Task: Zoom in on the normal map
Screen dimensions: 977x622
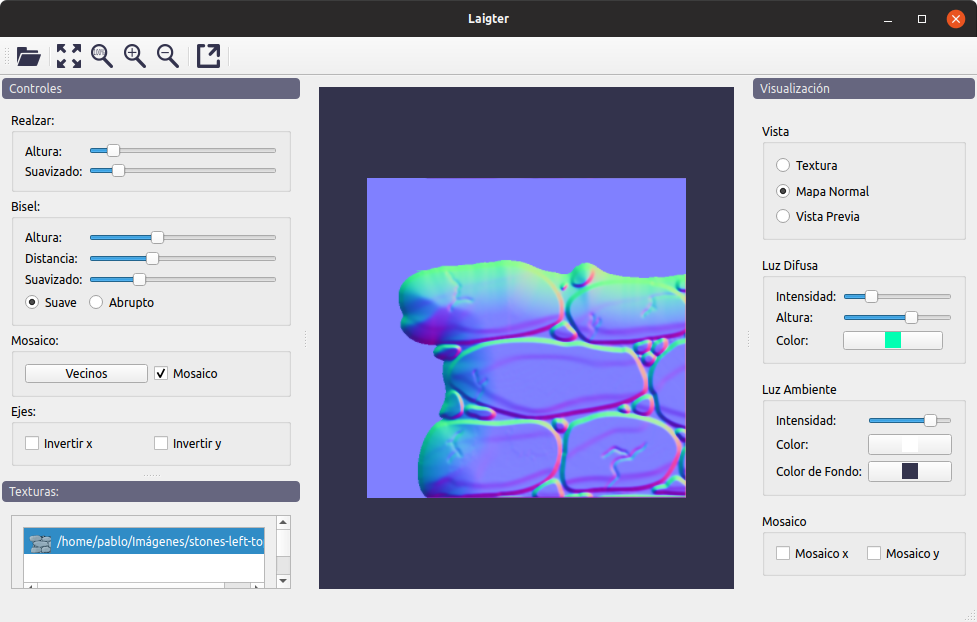Action: (x=135, y=56)
